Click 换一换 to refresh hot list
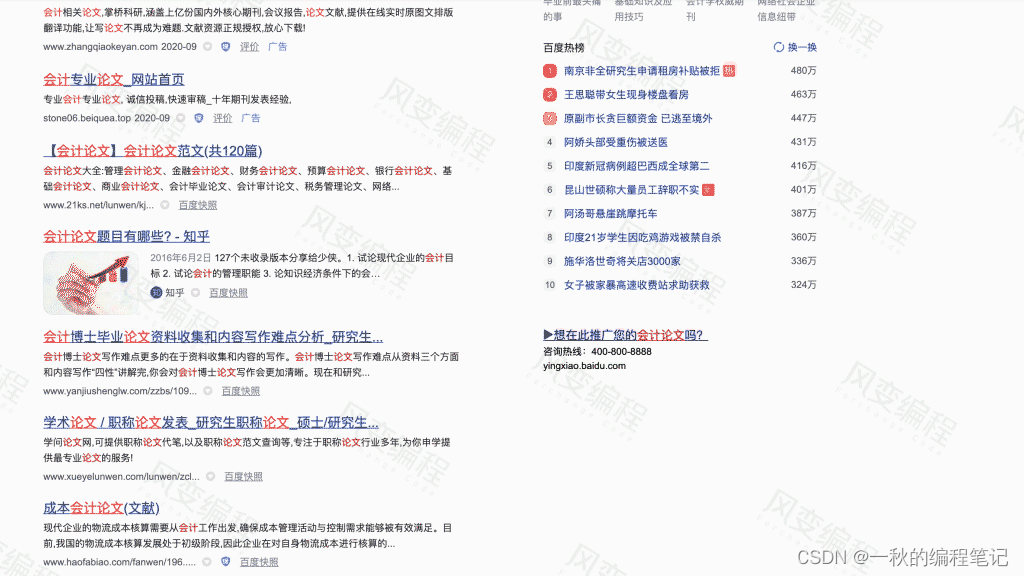 (x=802, y=47)
